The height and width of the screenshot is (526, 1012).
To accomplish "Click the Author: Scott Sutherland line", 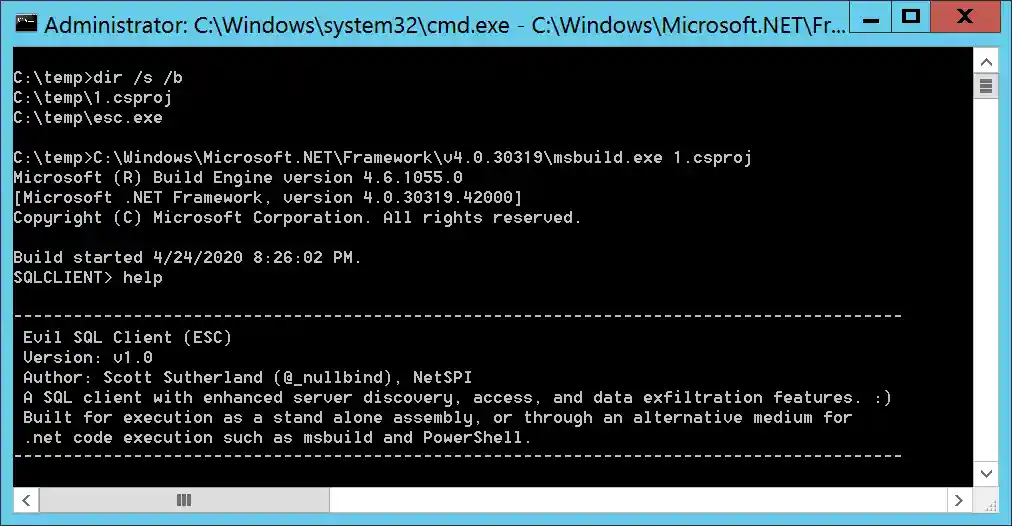I will pos(247,377).
